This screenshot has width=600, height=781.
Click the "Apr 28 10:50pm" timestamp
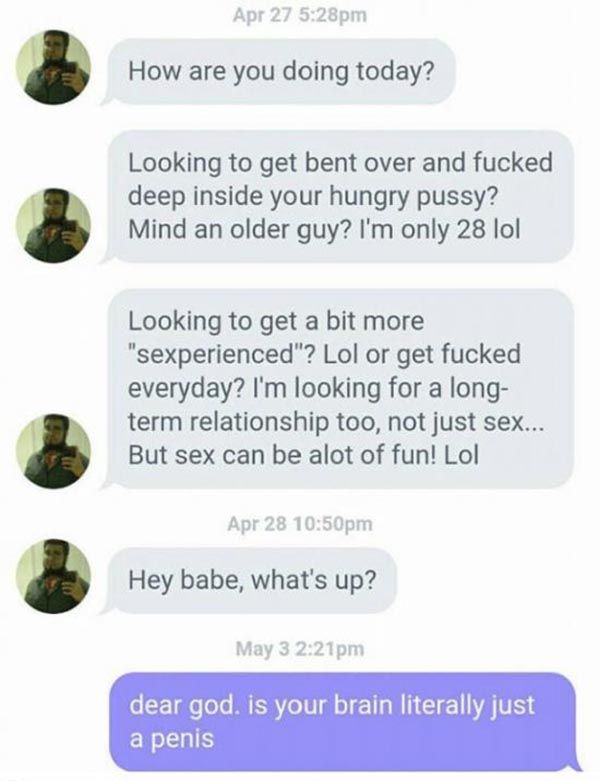pyautogui.click(x=300, y=523)
